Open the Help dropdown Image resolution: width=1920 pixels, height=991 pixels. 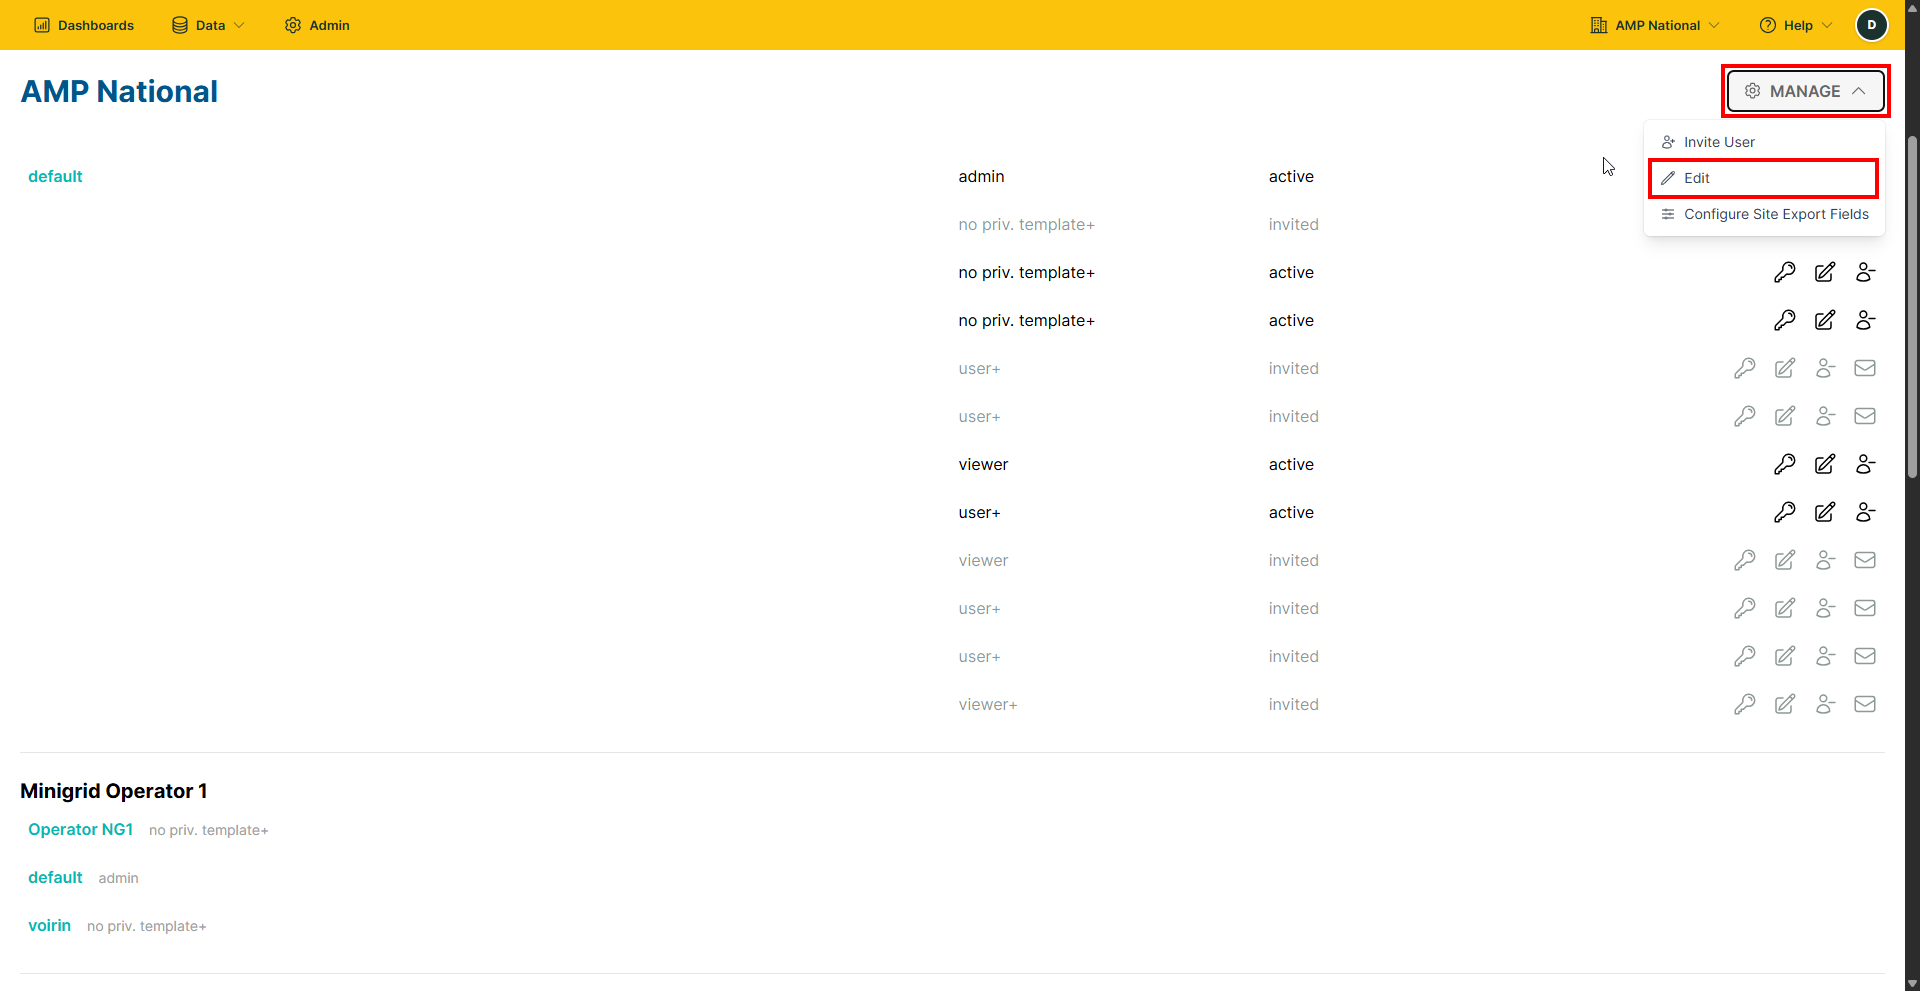pyautogui.click(x=1796, y=25)
